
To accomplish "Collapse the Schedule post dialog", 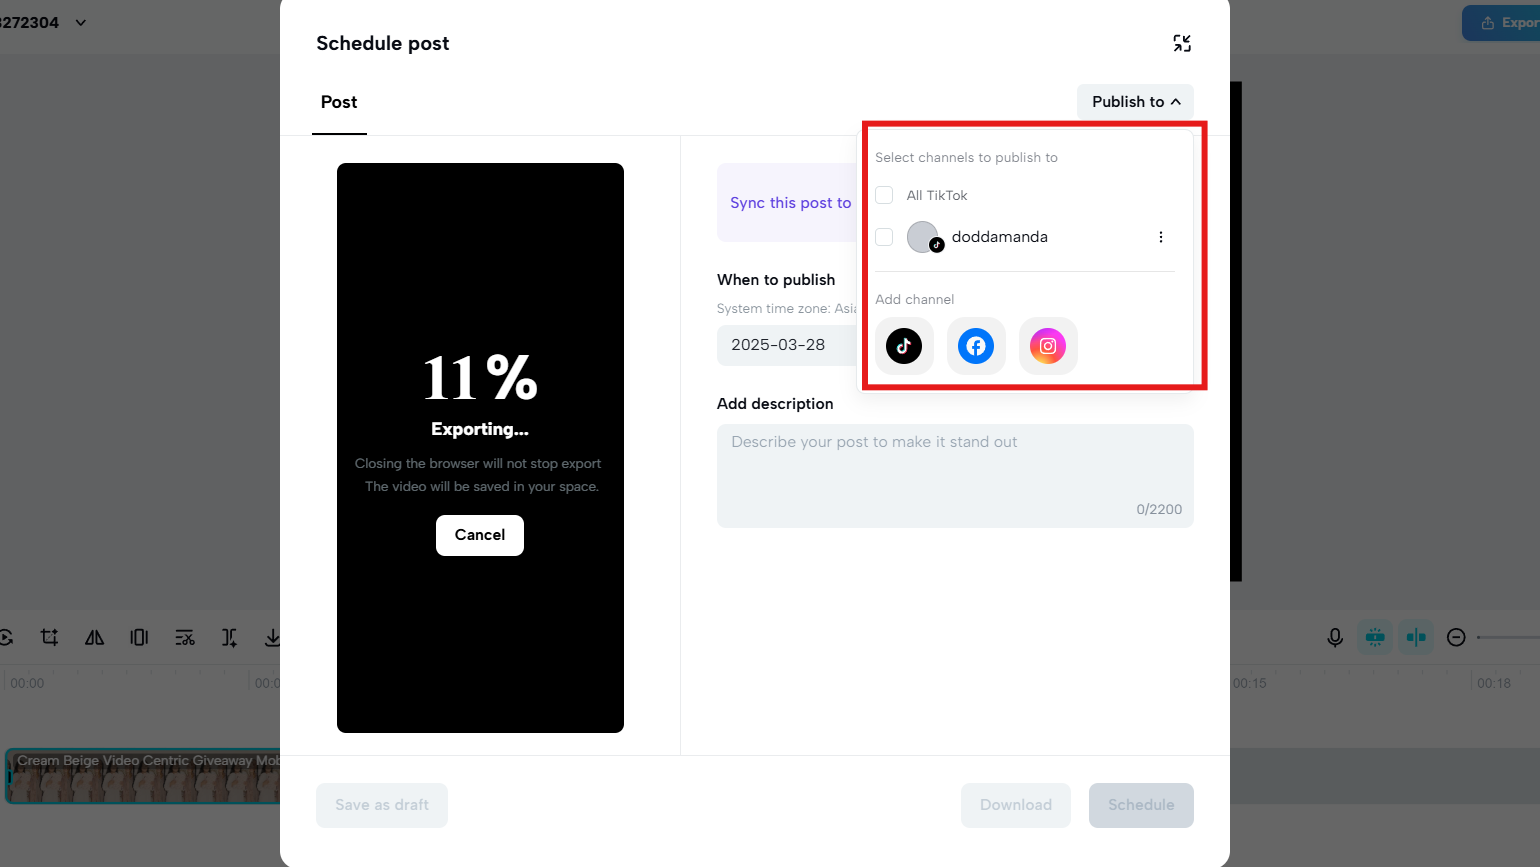I will tap(1182, 43).
